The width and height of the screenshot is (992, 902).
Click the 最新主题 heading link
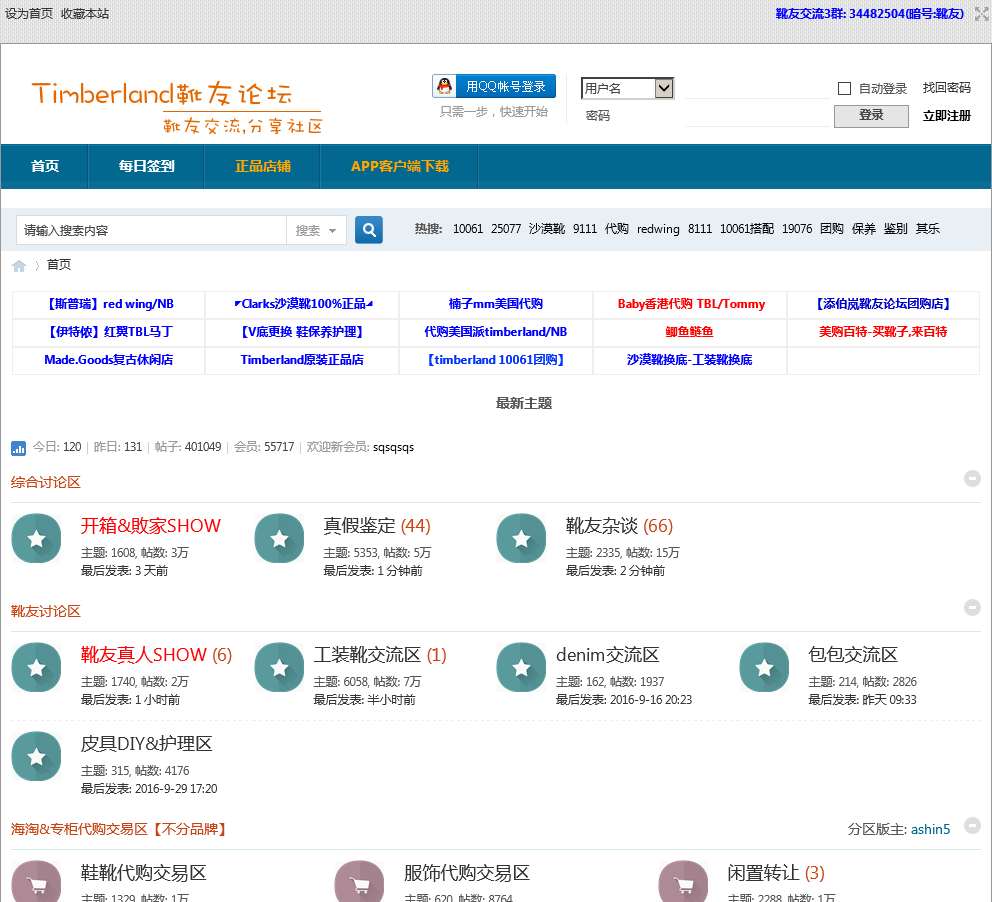pos(524,403)
